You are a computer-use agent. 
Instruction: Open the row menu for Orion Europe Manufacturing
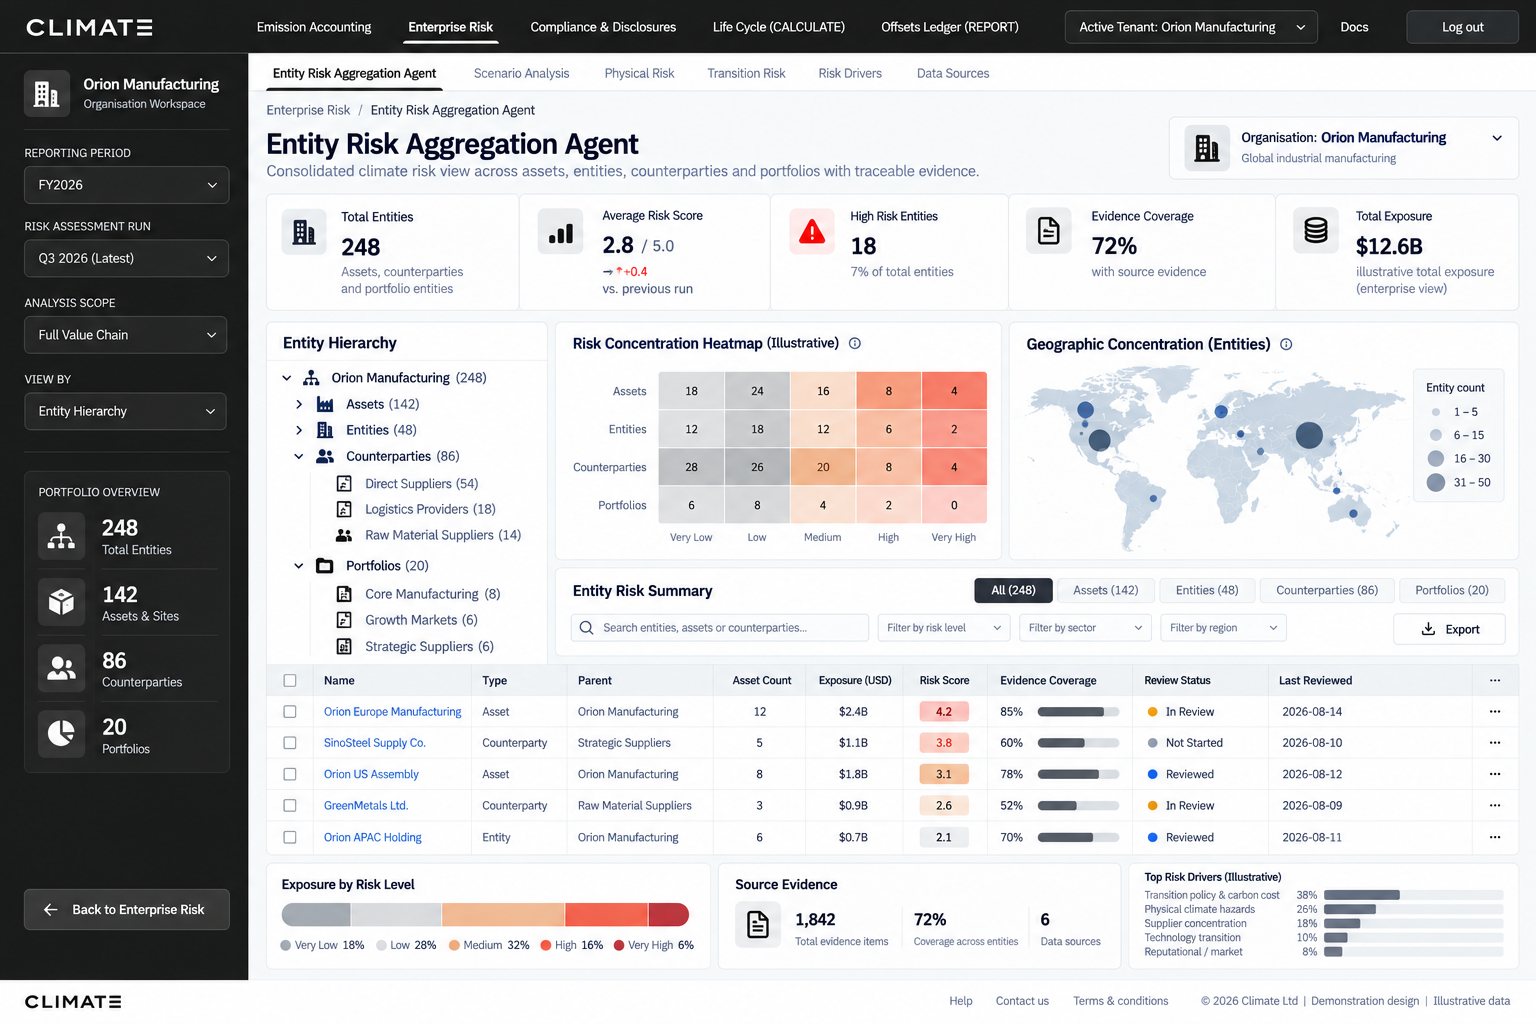[1495, 712]
